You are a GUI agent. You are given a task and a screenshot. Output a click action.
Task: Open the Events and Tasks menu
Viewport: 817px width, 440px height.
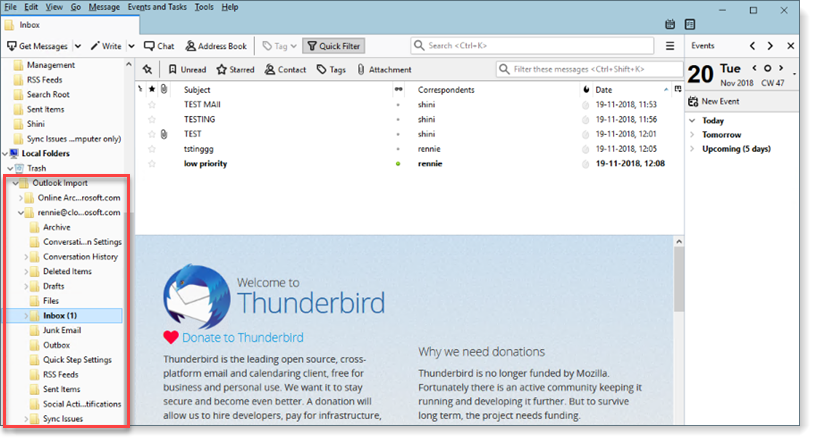(x=157, y=7)
